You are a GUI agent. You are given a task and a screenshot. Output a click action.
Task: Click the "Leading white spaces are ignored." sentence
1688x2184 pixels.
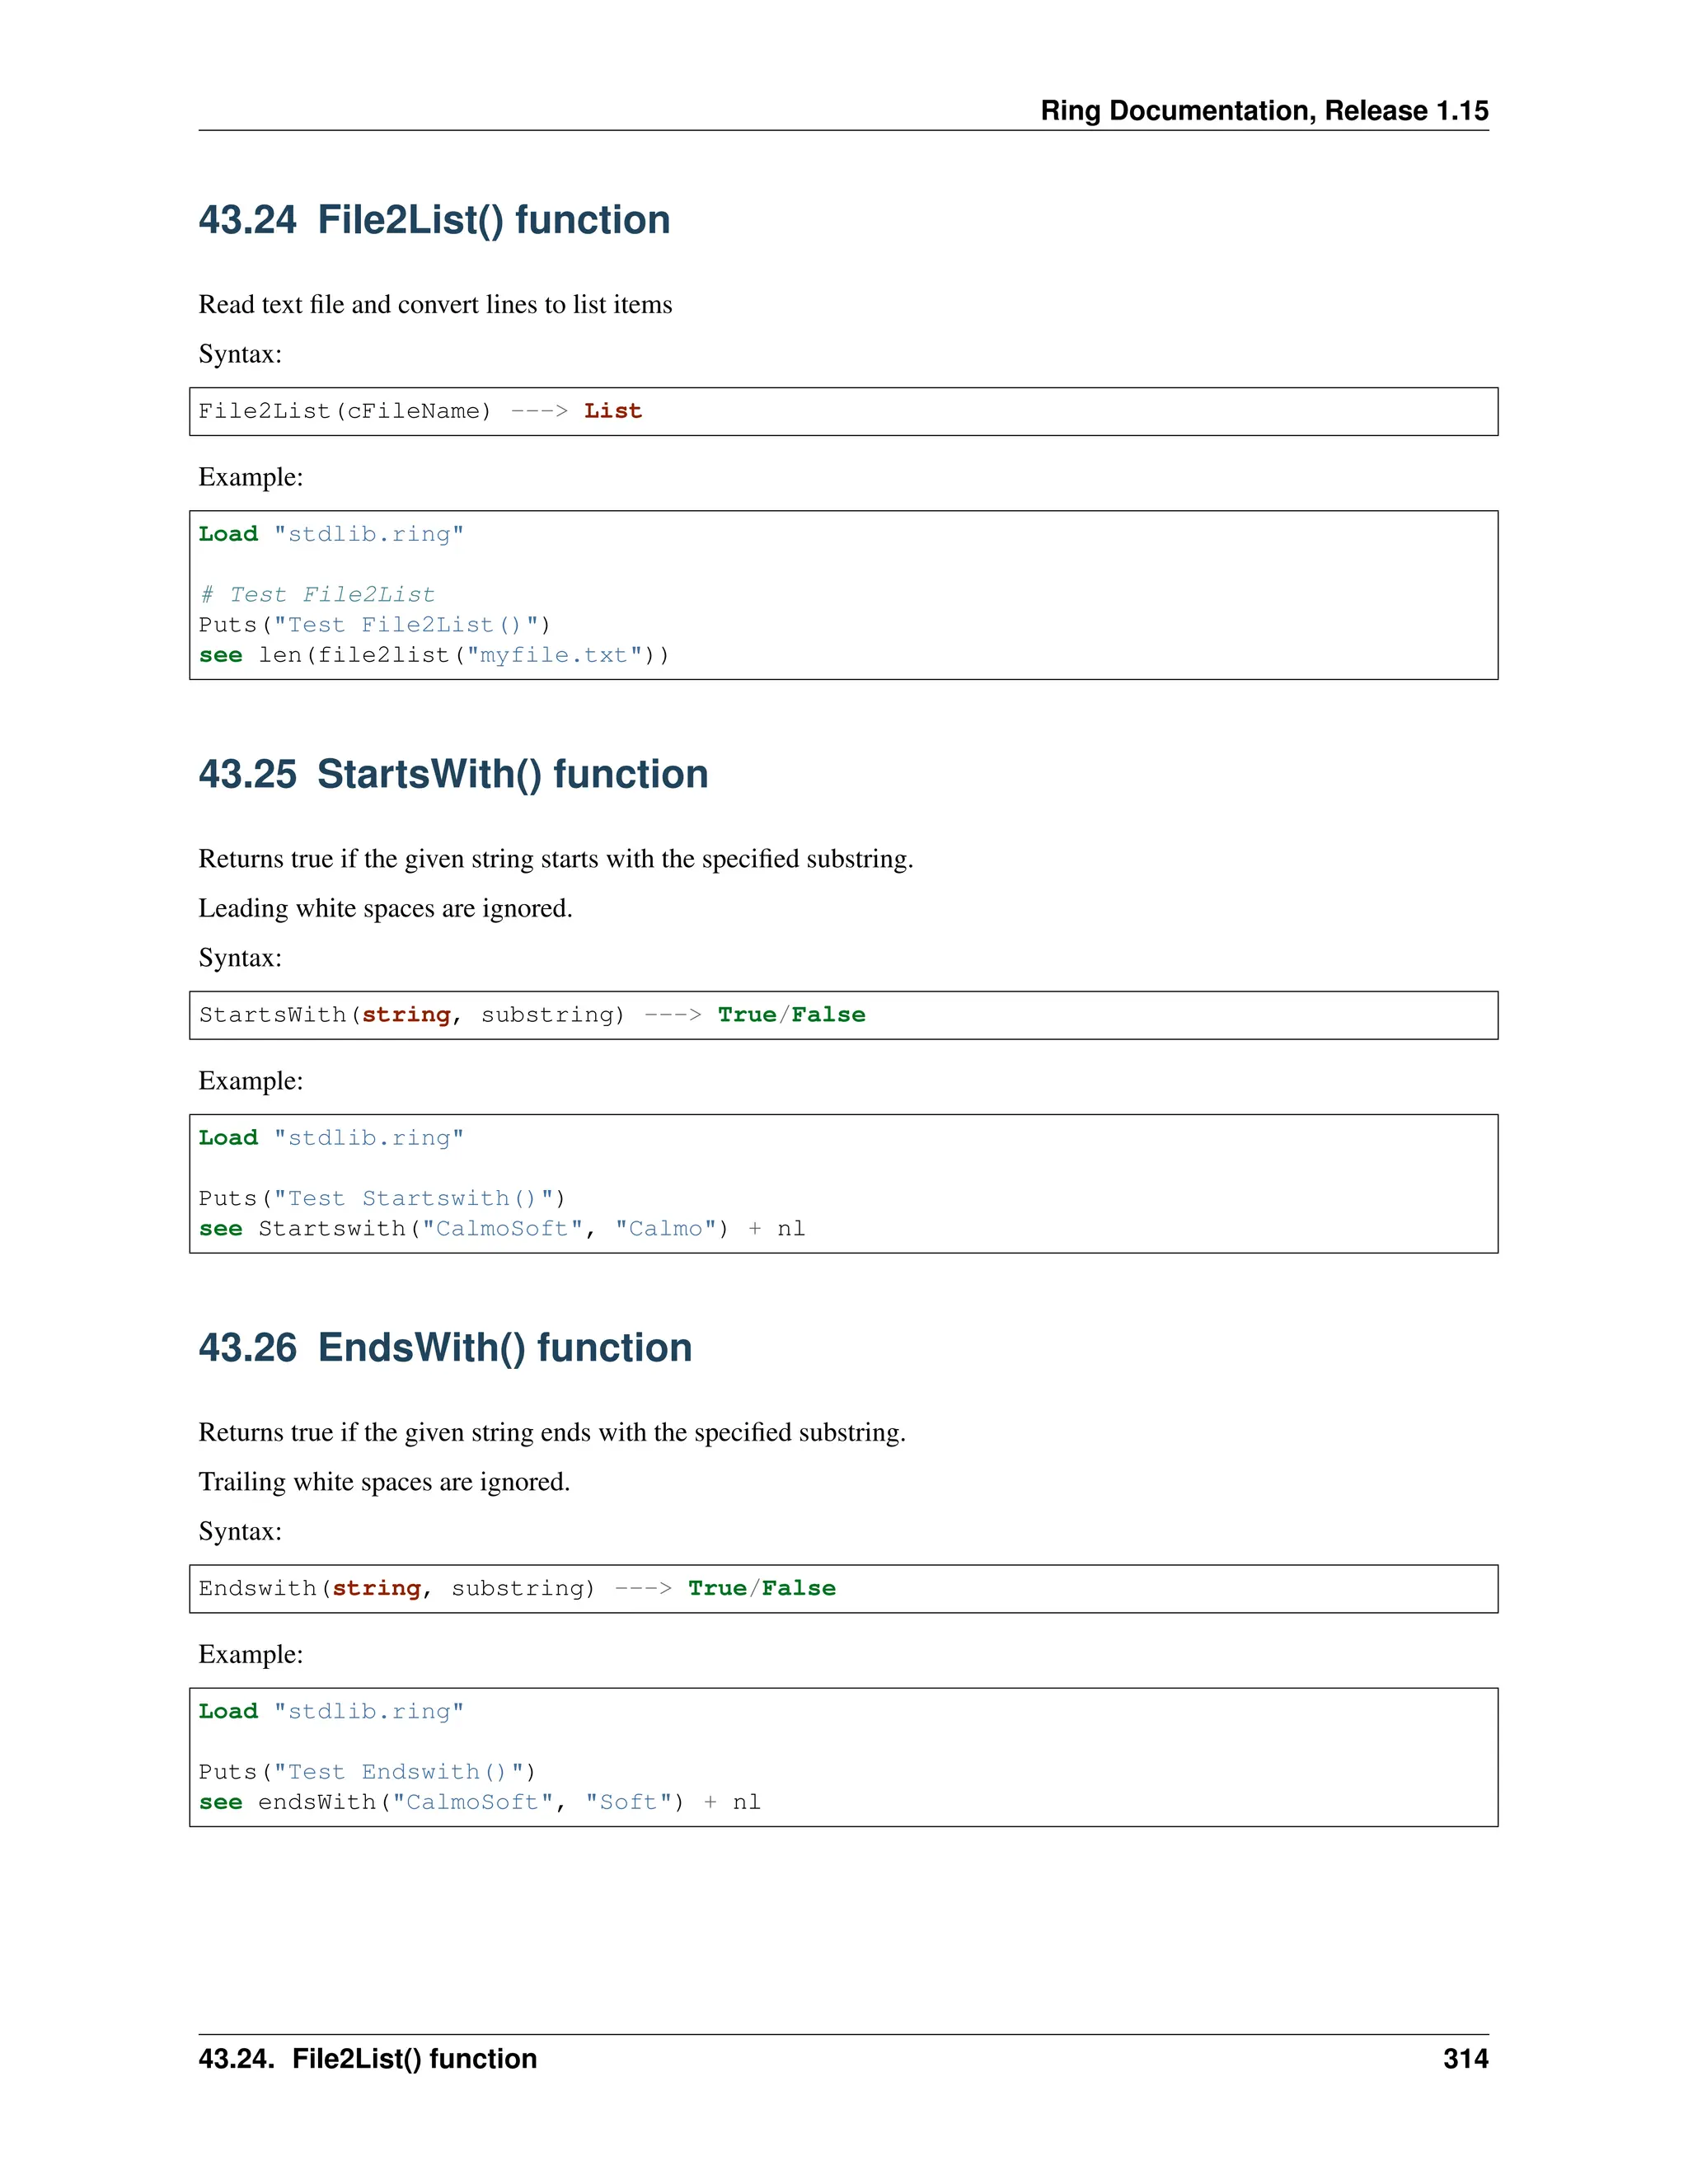pos(385,908)
